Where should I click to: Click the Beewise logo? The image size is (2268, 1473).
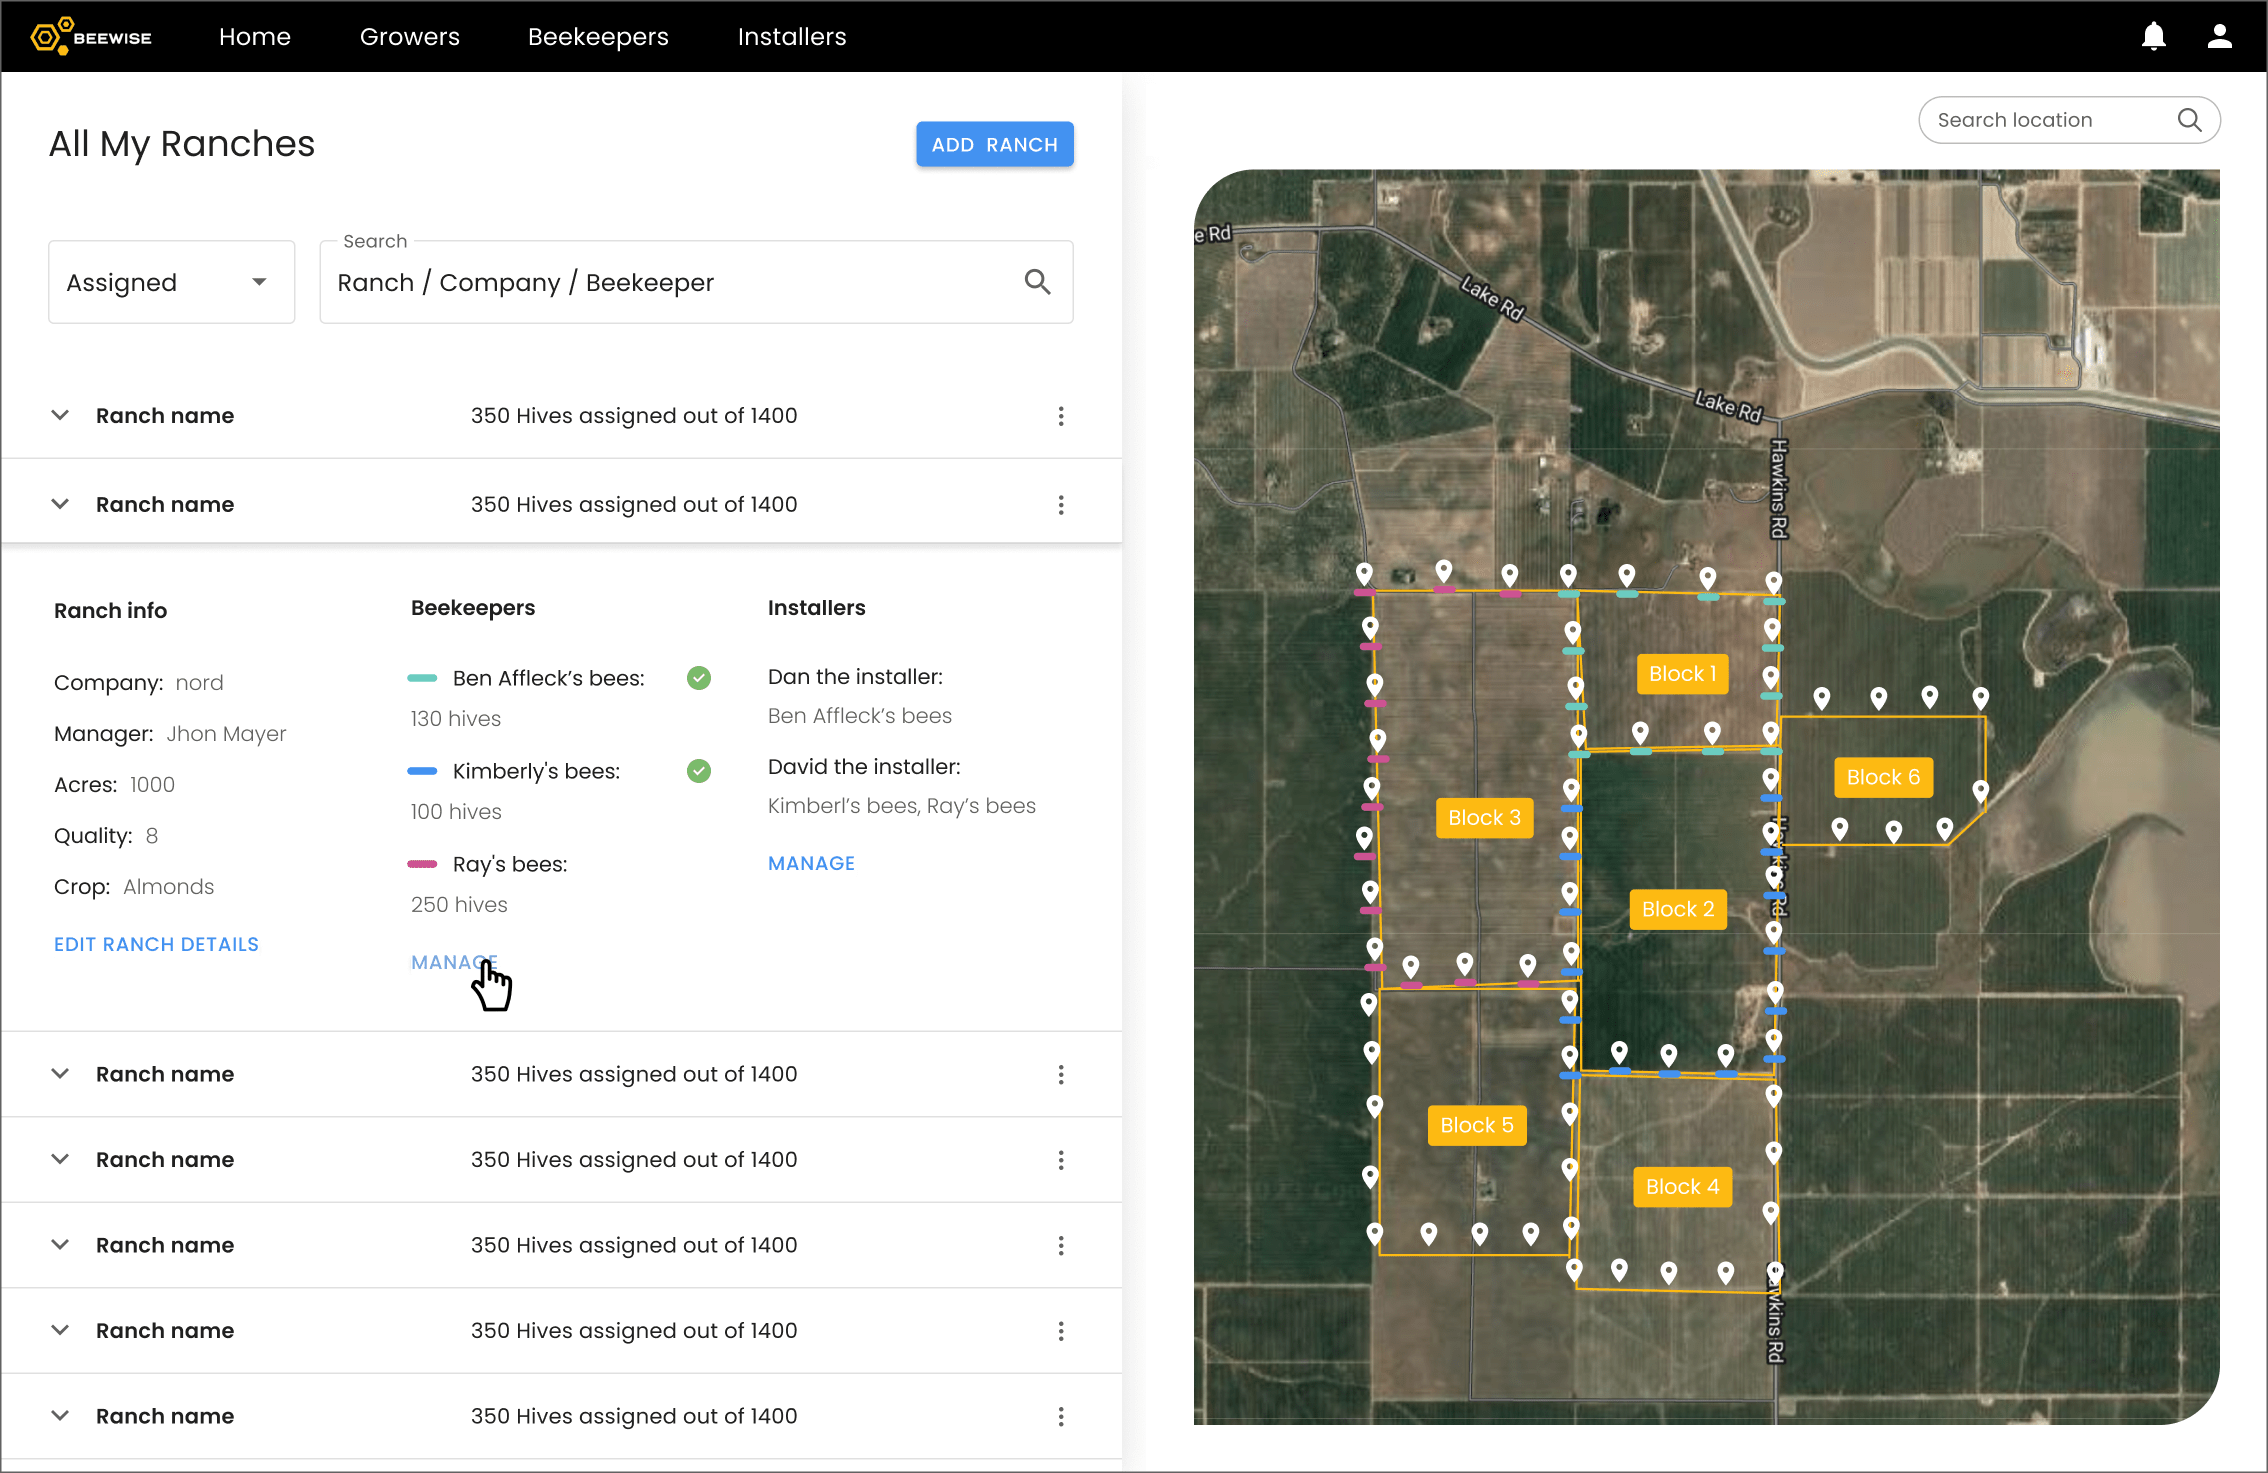pos(92,37)
